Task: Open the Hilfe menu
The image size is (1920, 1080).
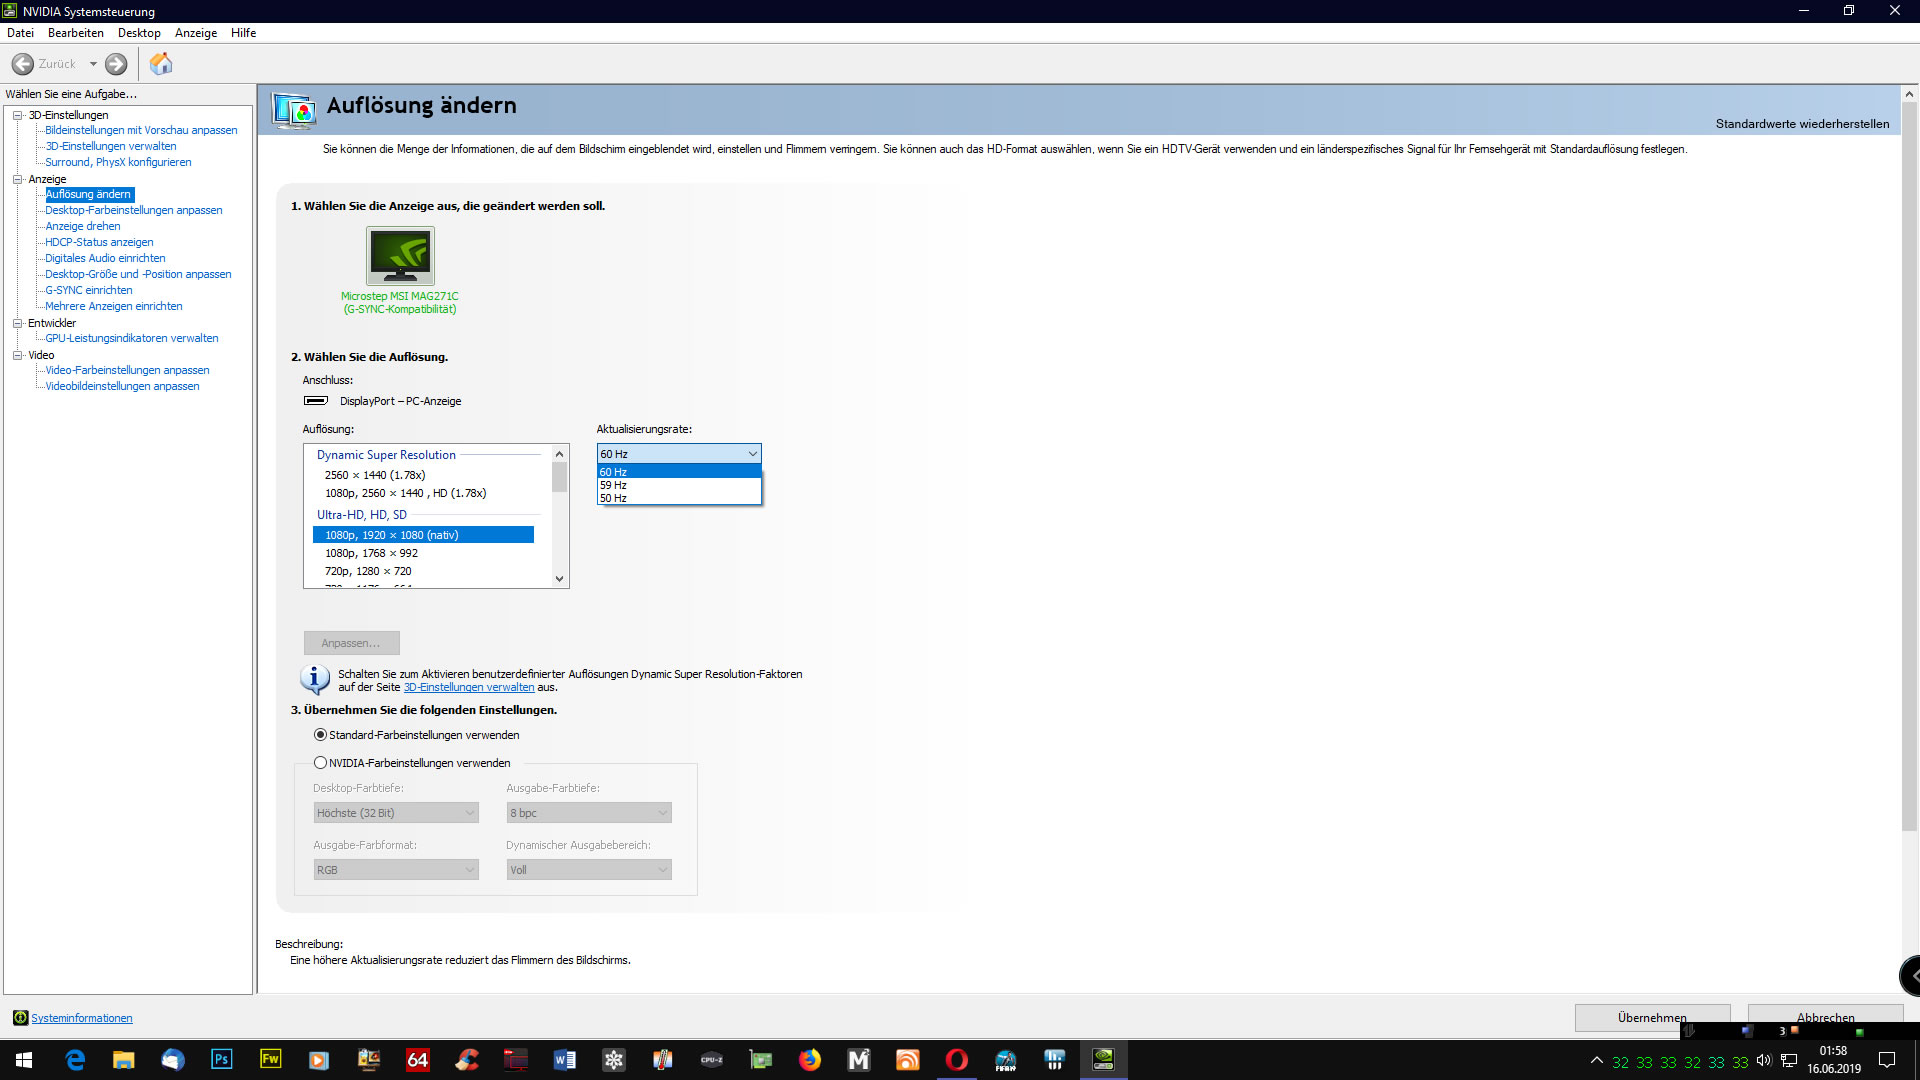Action: click(243, 33)
